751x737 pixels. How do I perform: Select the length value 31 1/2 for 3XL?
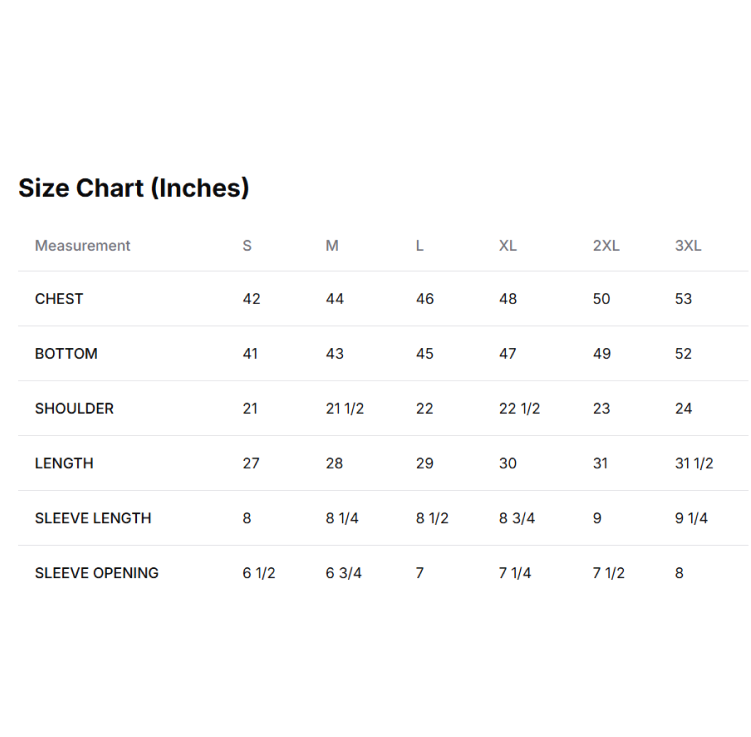tap(694, 464)
